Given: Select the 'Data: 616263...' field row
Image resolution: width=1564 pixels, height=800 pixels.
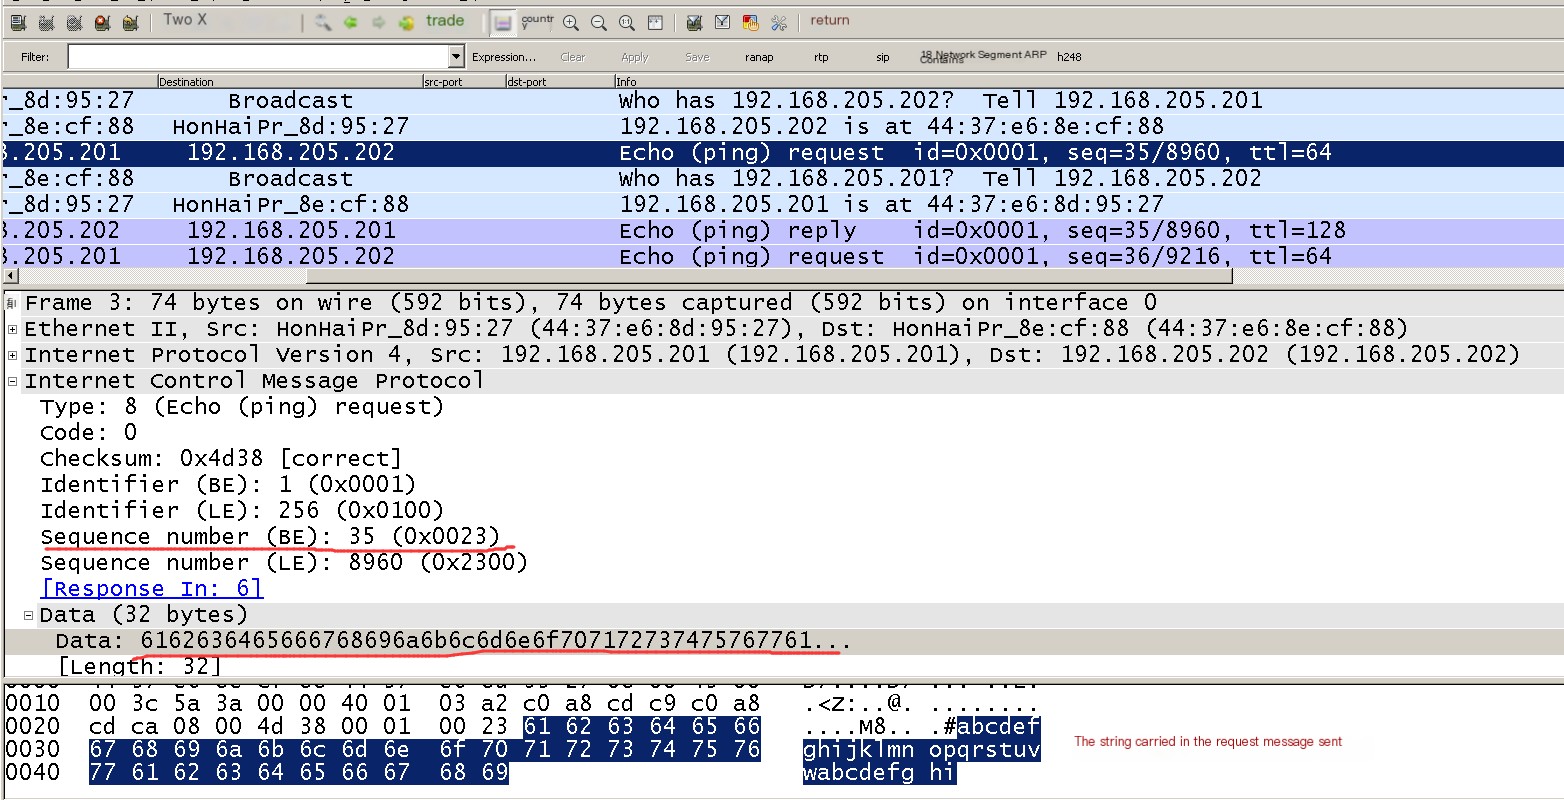Looking at the screenshot, I should point(782,641).
